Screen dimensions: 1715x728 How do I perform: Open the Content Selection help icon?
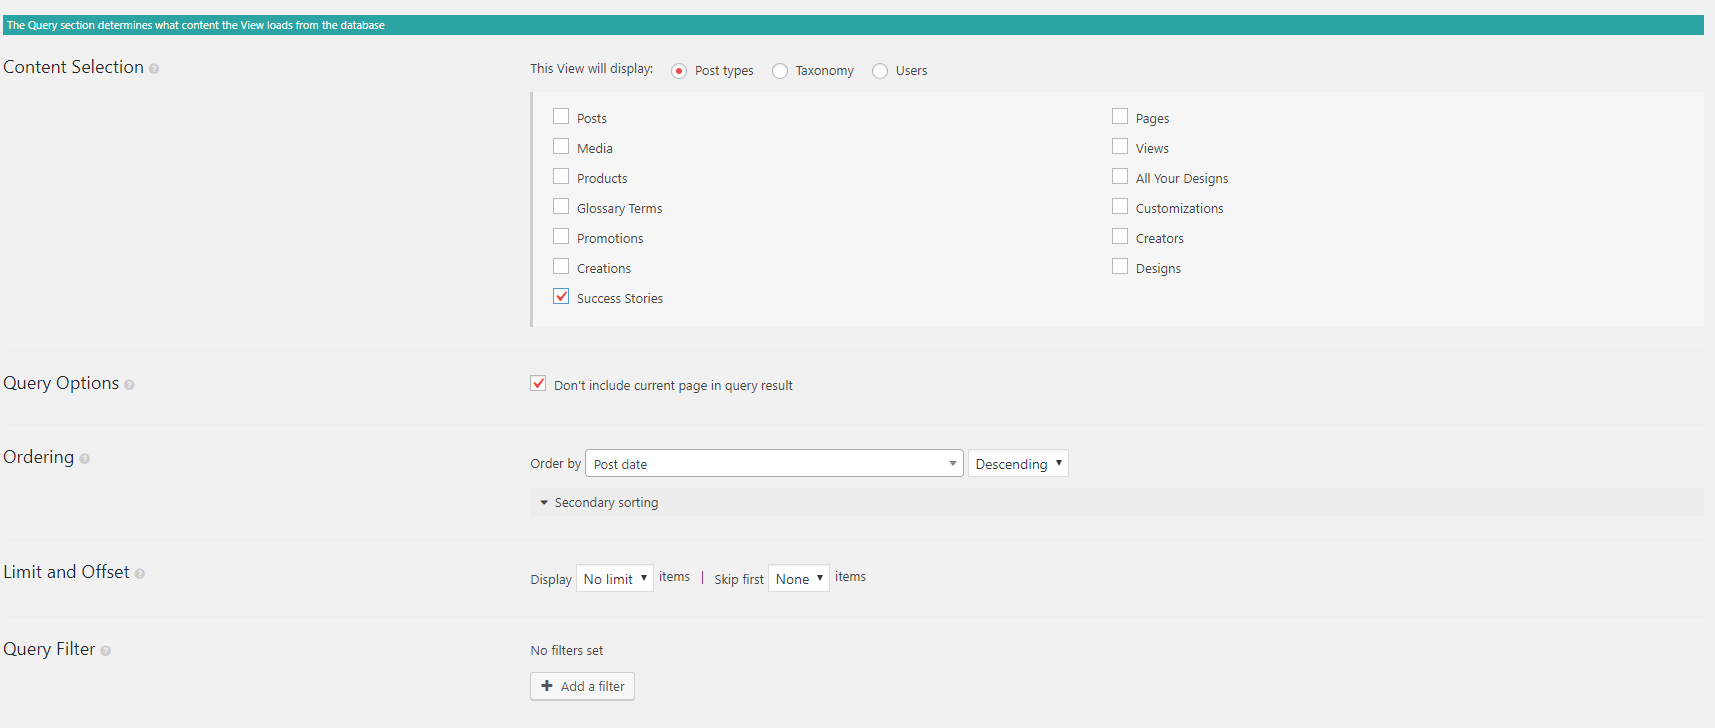click(x=154, y=69)
